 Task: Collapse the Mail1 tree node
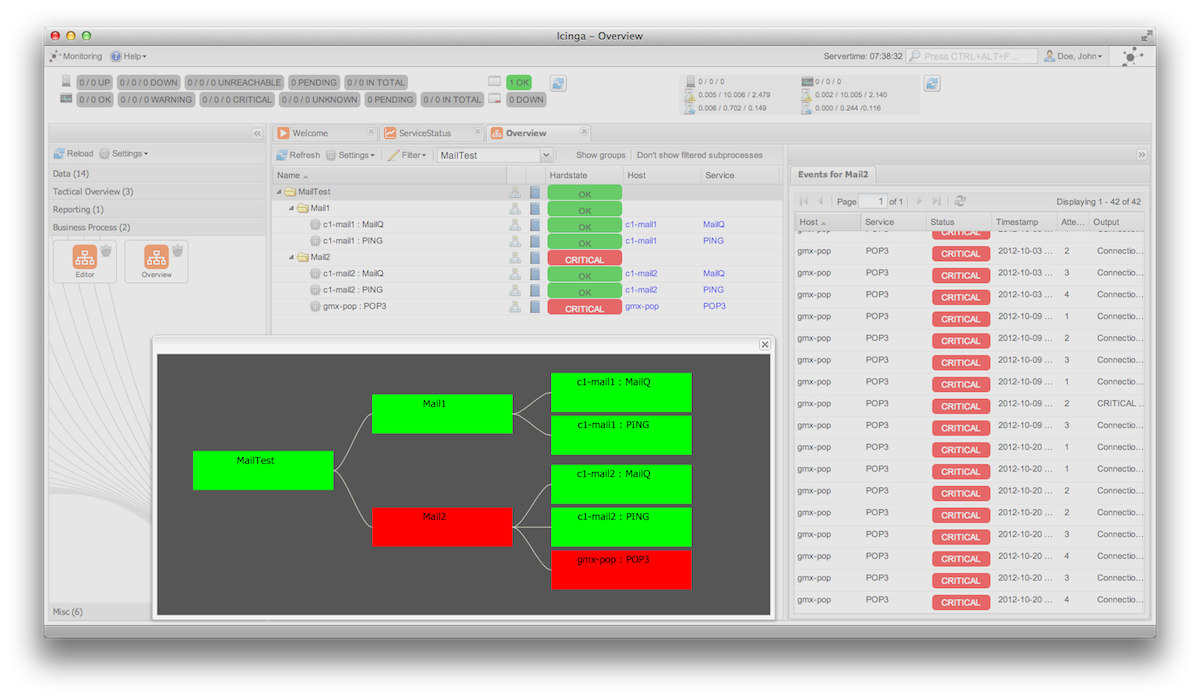[294, 208]
